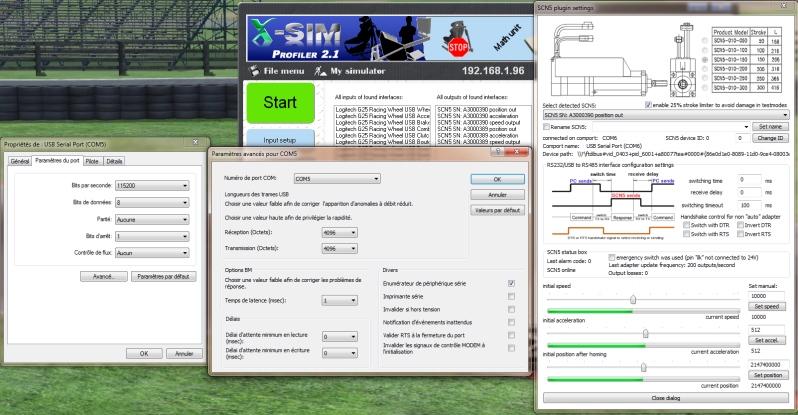Open Input setup in X-Sim sidebar
This screenshot has height=415, width=798.
tap(280, 140)
